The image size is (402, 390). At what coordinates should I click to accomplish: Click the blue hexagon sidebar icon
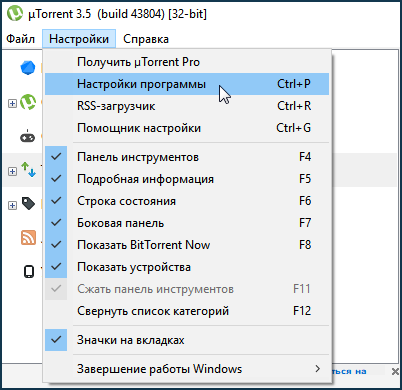coord(28,68)
